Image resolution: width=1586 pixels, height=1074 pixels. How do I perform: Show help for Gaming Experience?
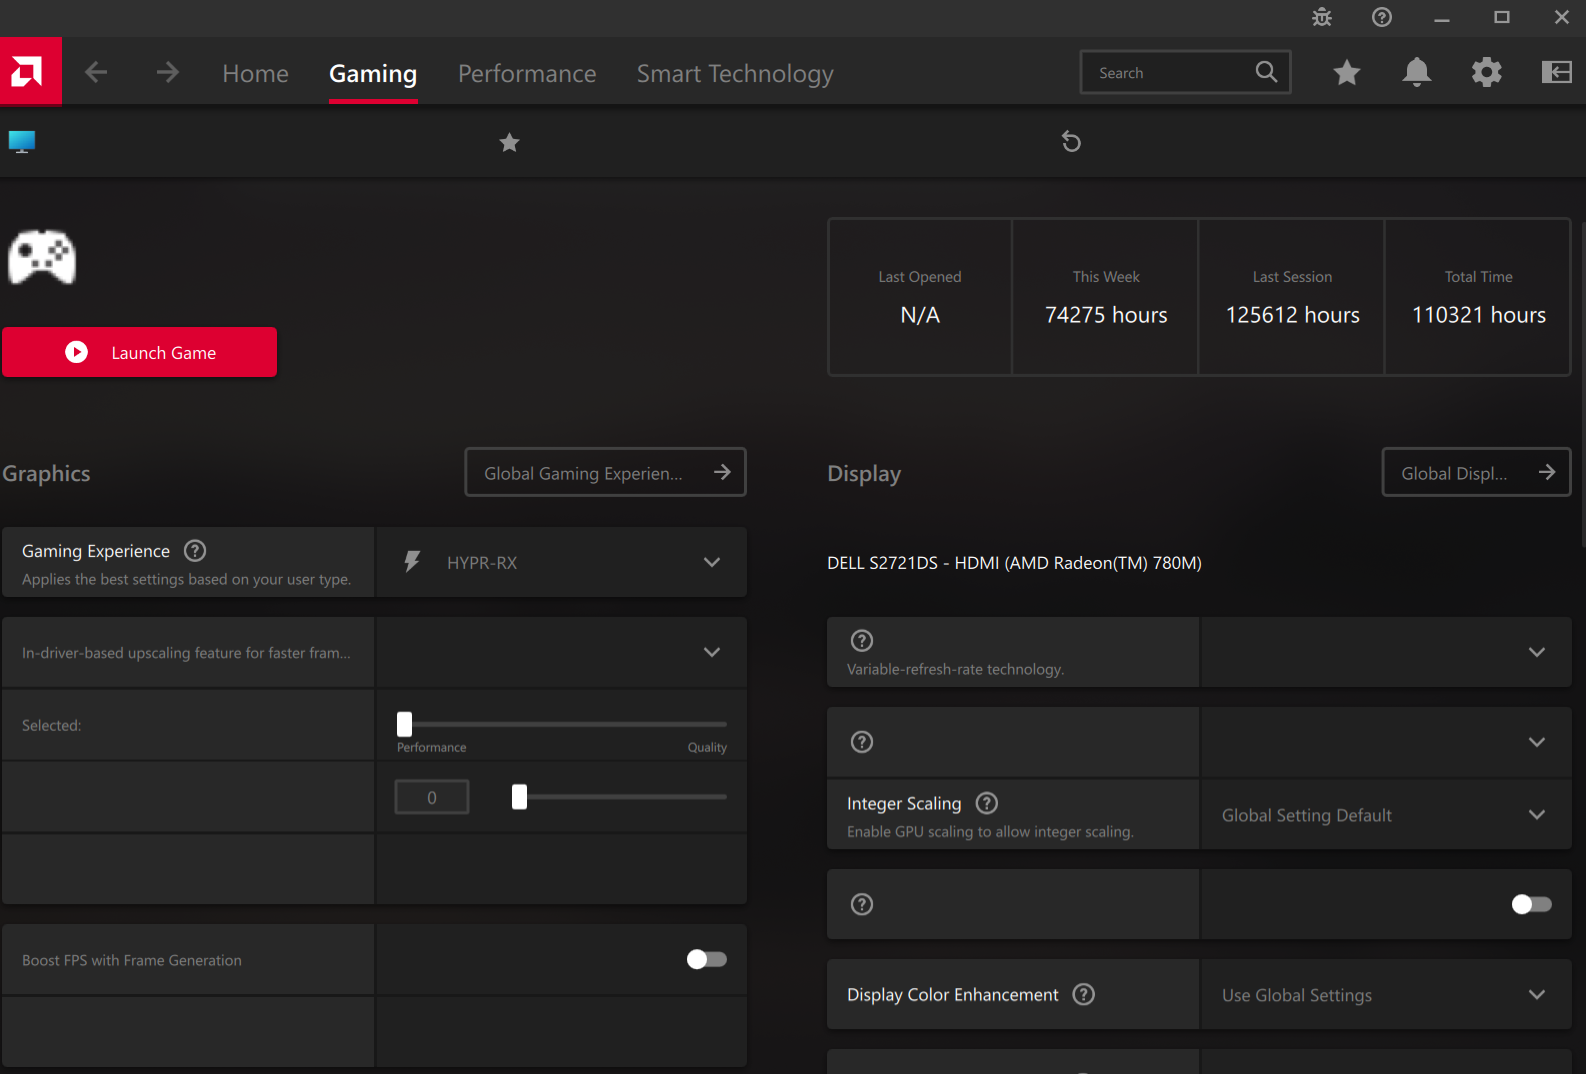click(x=196, y=551)
